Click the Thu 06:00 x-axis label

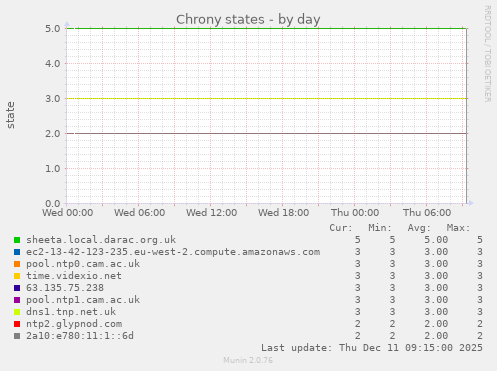pos(427,213)
